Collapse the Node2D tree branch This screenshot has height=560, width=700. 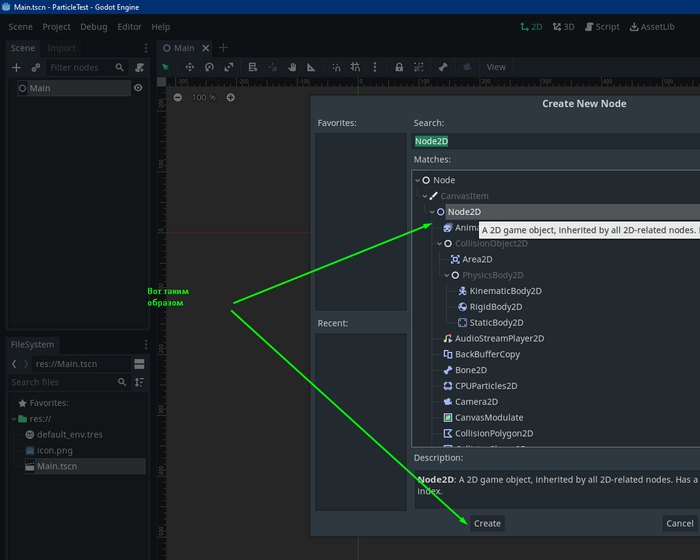[432, 212]
